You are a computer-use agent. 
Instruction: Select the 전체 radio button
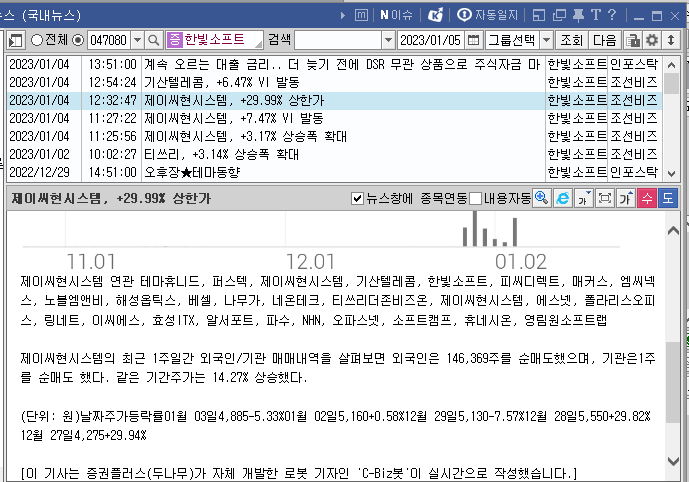[x=37, y=40]
